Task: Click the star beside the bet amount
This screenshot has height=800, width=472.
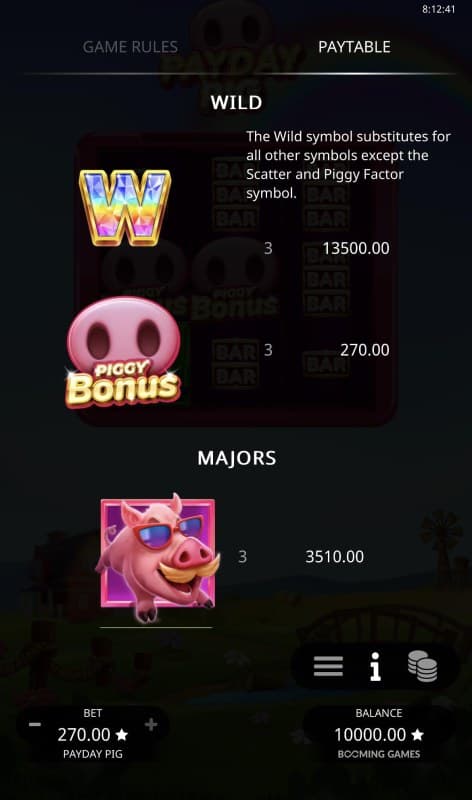Action: point(121,735)
